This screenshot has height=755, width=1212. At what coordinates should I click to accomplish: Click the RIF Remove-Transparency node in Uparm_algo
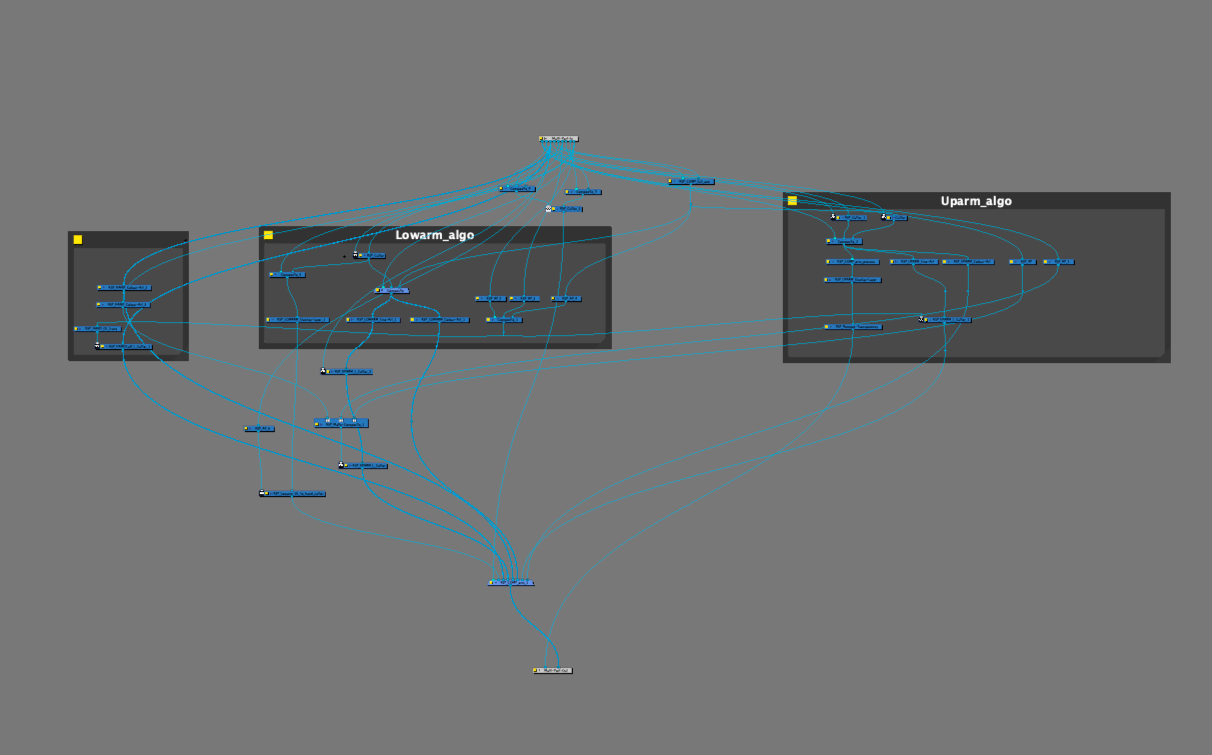coord(854,326)
